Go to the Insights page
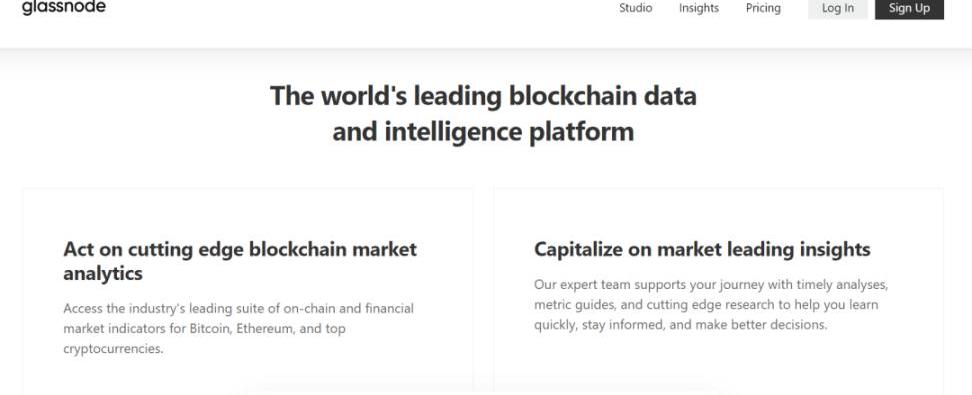The height and width of the screenshot is (395, 972). click(699, 8)
